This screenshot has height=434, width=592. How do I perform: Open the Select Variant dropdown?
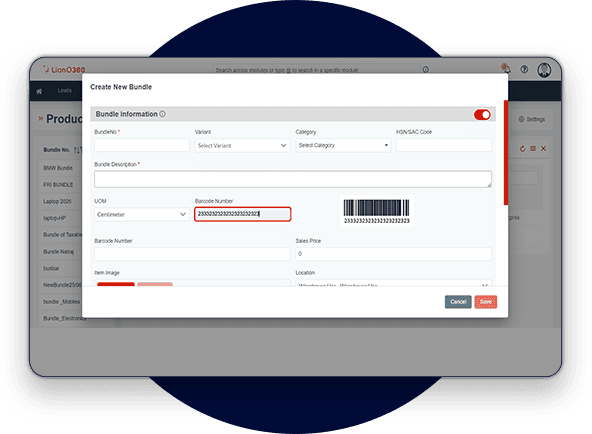pos(242,145)
